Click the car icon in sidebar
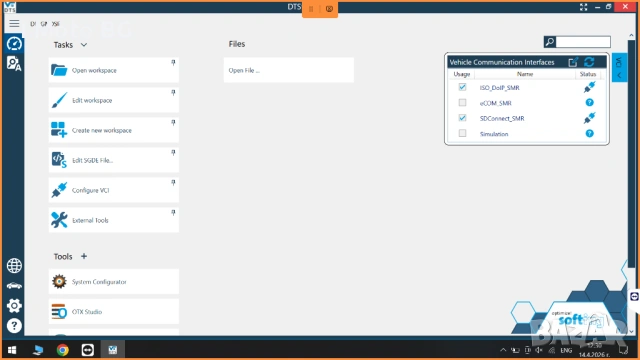Screen dimensions: 640x360 pyautogui.click(x=14, y=286)
